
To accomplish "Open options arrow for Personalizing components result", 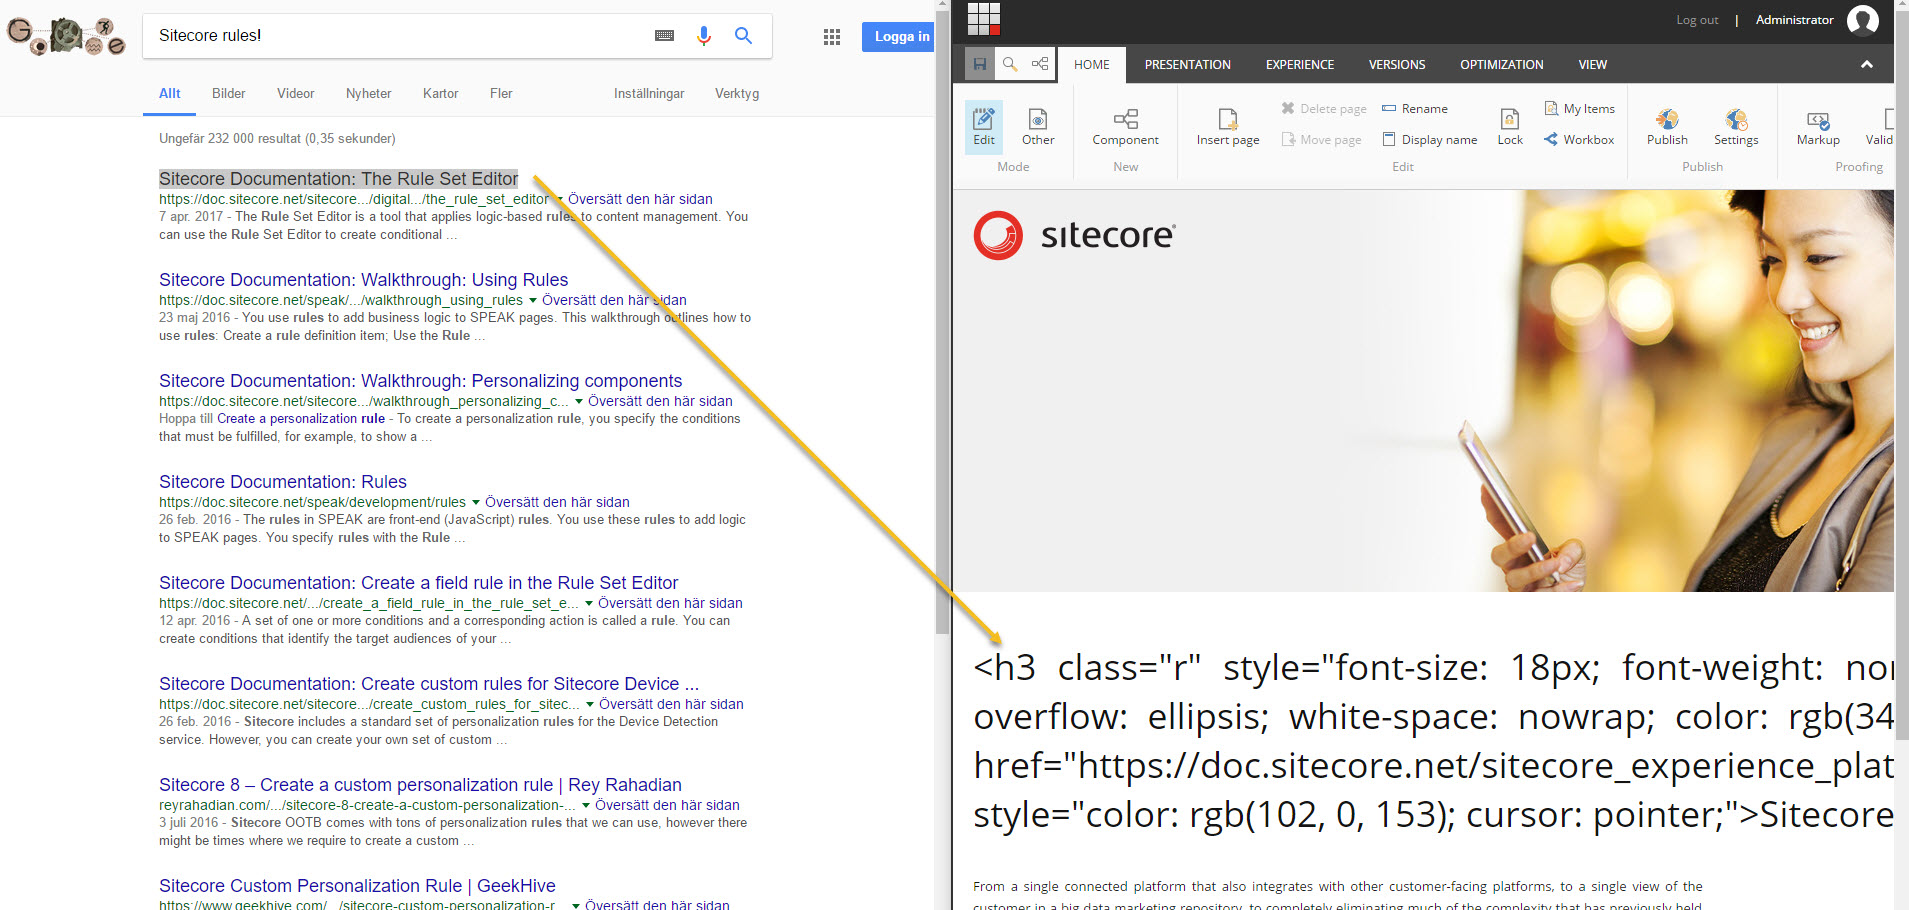I will click(579, 401).
